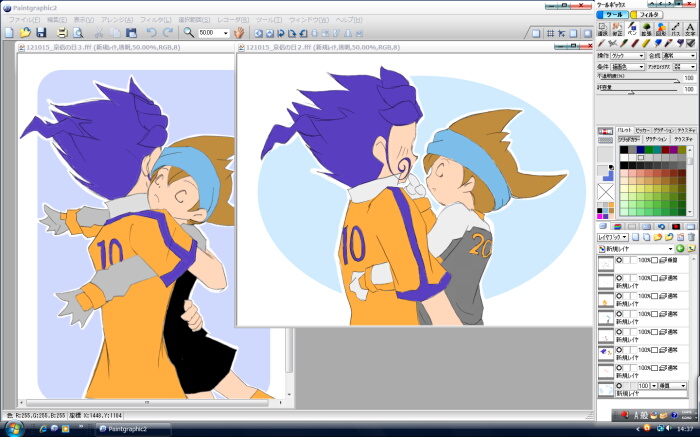Screen dimensions: 700x437
Task: Open the 条件 condition dropdown
Action: 627,67
